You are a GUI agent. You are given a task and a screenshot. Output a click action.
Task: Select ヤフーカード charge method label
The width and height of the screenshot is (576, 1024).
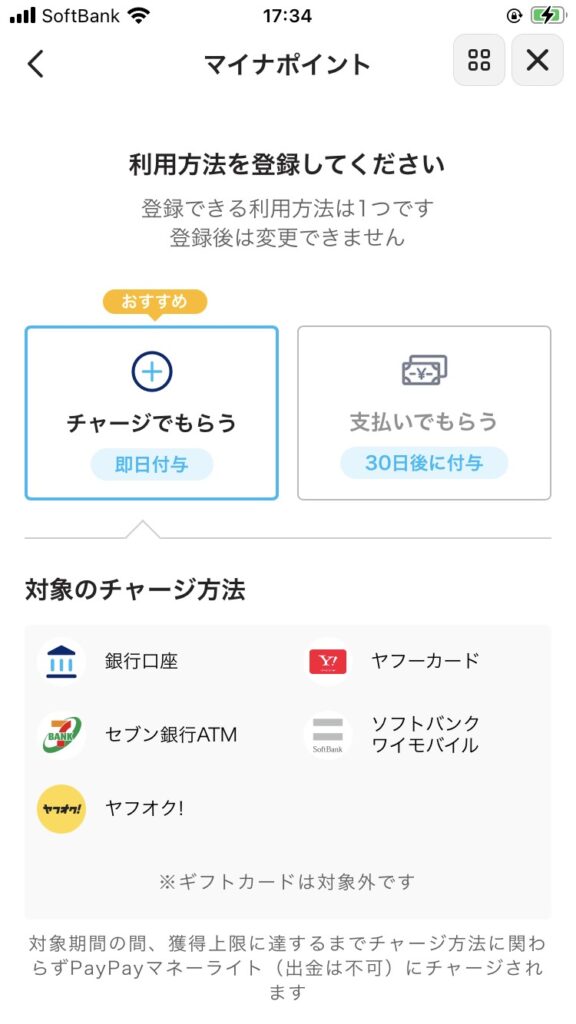[x=425, y=662]
